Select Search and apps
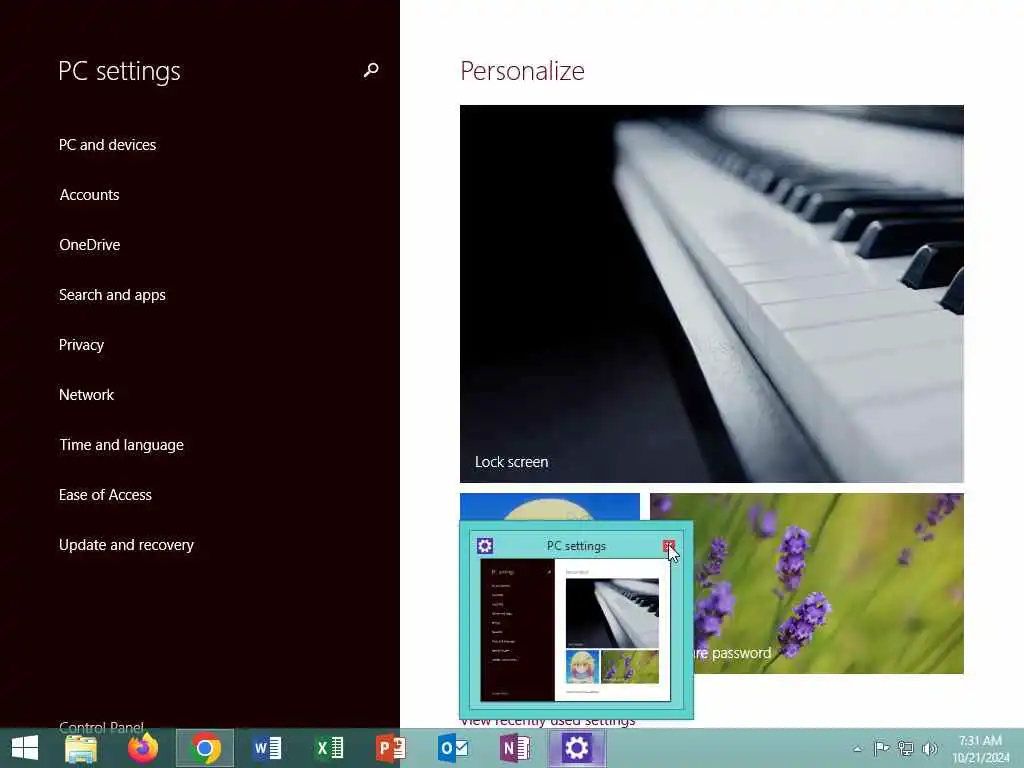This screenshot has width=1024, height=768. pyautogui.click(x=112, y=295)
